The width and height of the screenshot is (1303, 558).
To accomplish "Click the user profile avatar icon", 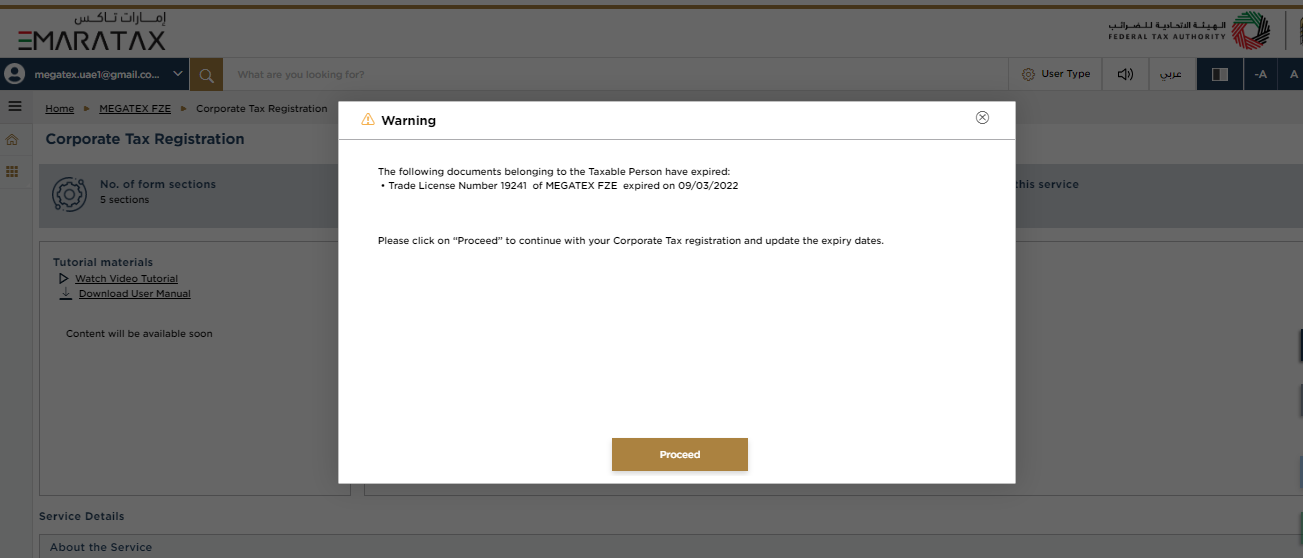I will pyautogui.click(x=14, y=74).
